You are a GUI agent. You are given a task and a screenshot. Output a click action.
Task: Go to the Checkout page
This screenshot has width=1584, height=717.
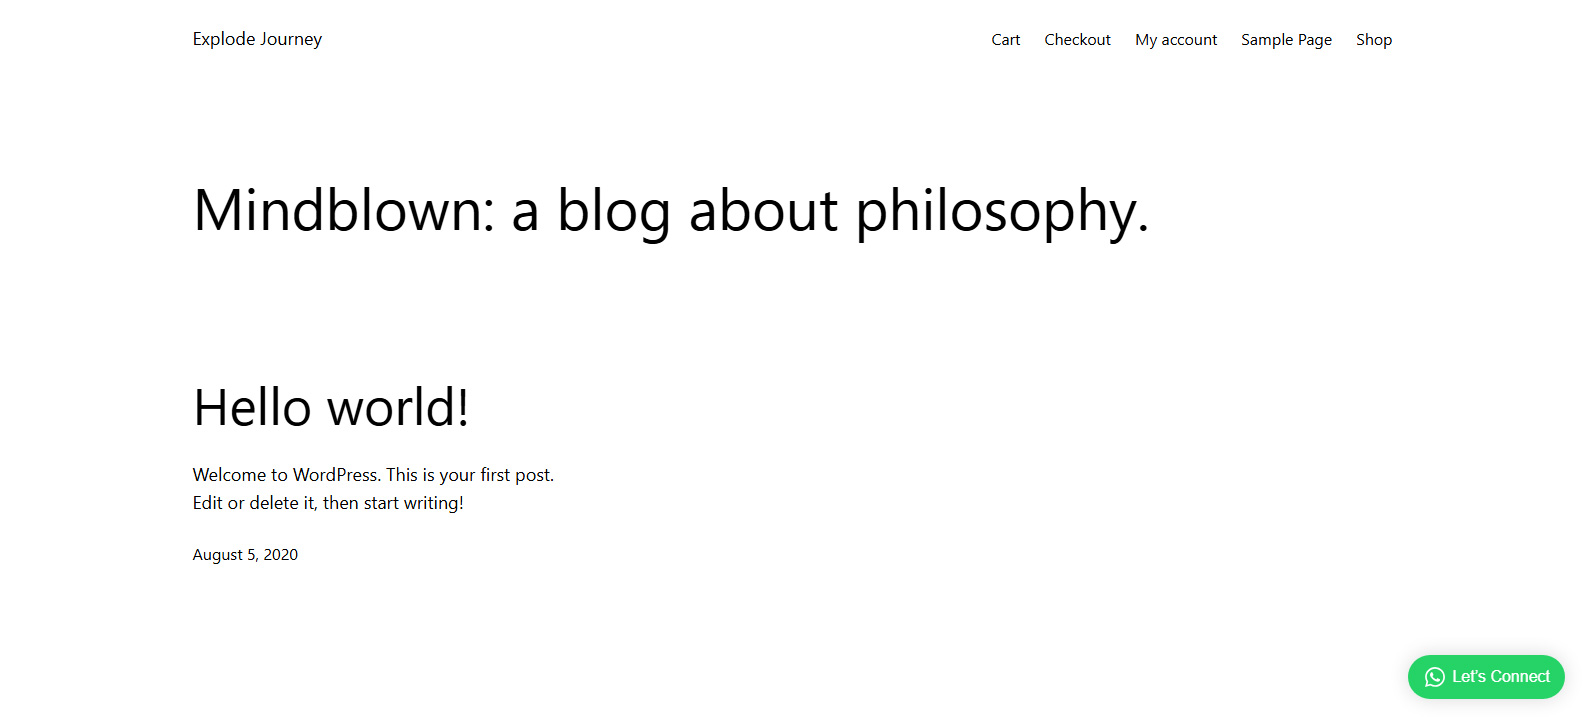pyautogui.click(x=1077, y=40)
